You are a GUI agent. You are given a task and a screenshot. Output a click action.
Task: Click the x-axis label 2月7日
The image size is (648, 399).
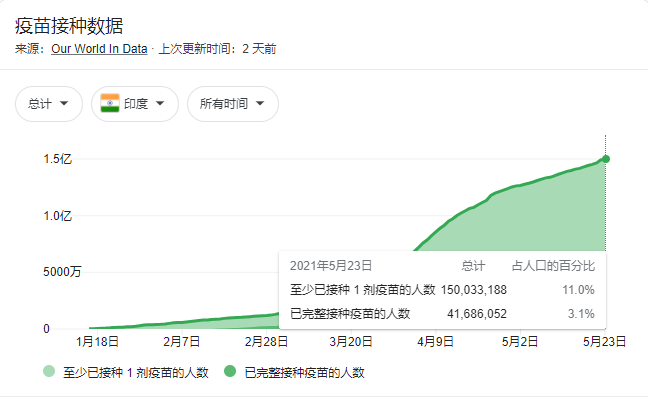coord(181,342)
